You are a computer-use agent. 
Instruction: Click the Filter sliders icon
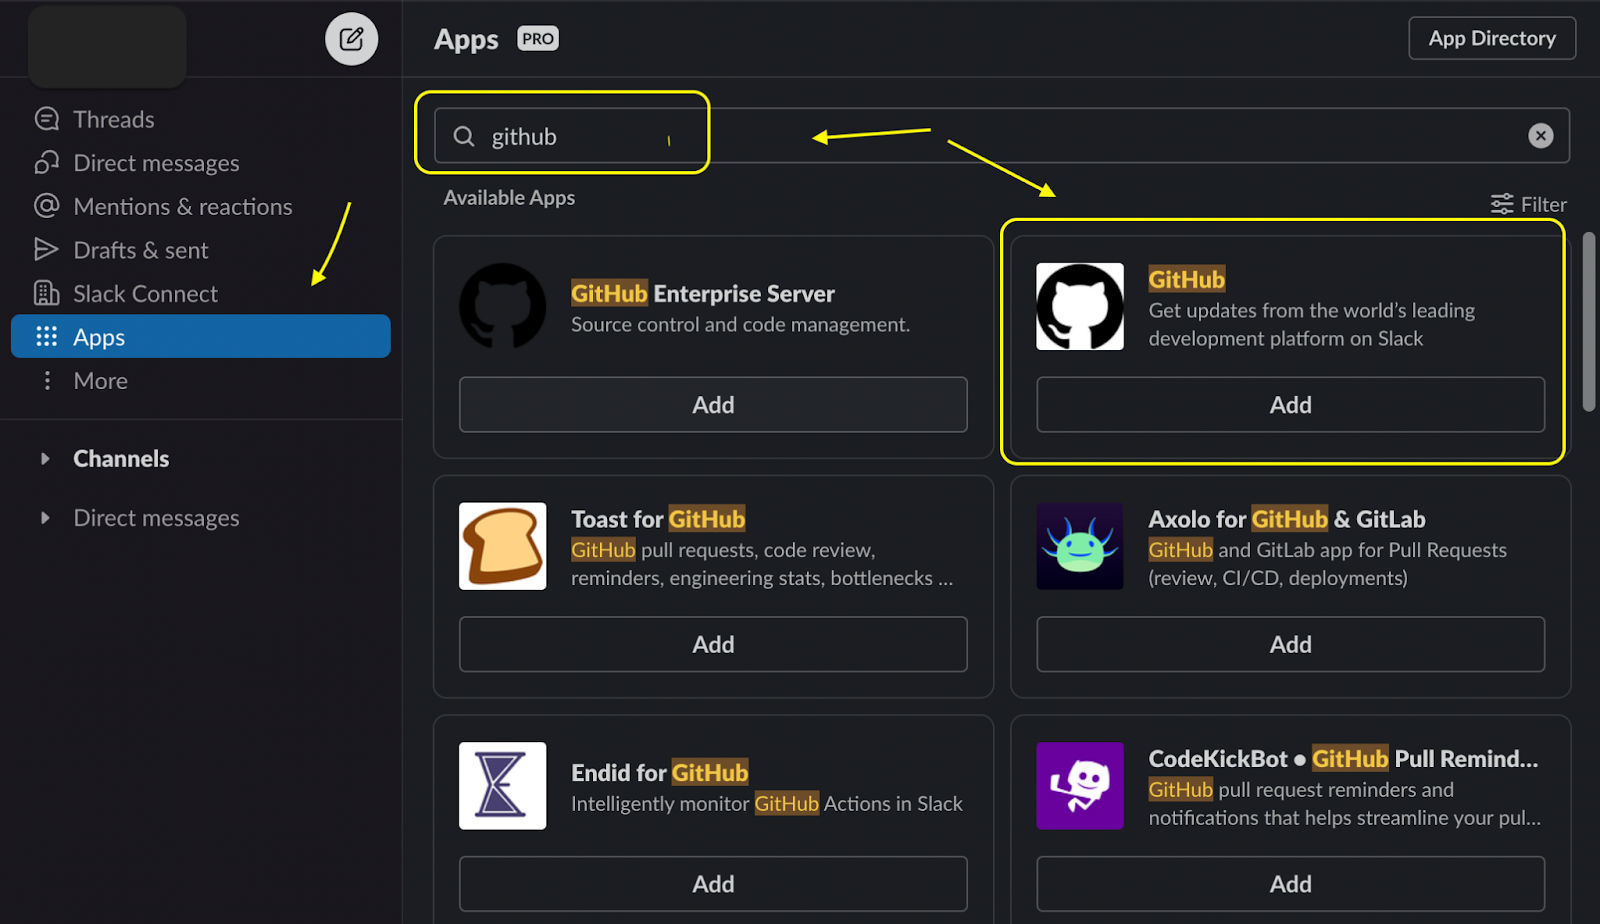(1502, 204)
